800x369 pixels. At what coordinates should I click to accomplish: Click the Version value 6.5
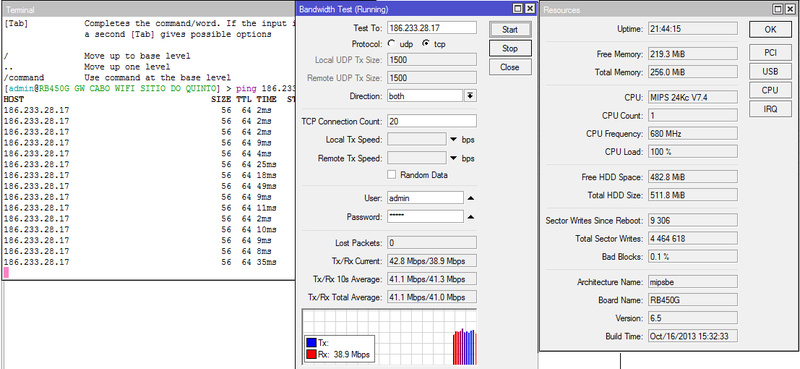tap(692, 318)
